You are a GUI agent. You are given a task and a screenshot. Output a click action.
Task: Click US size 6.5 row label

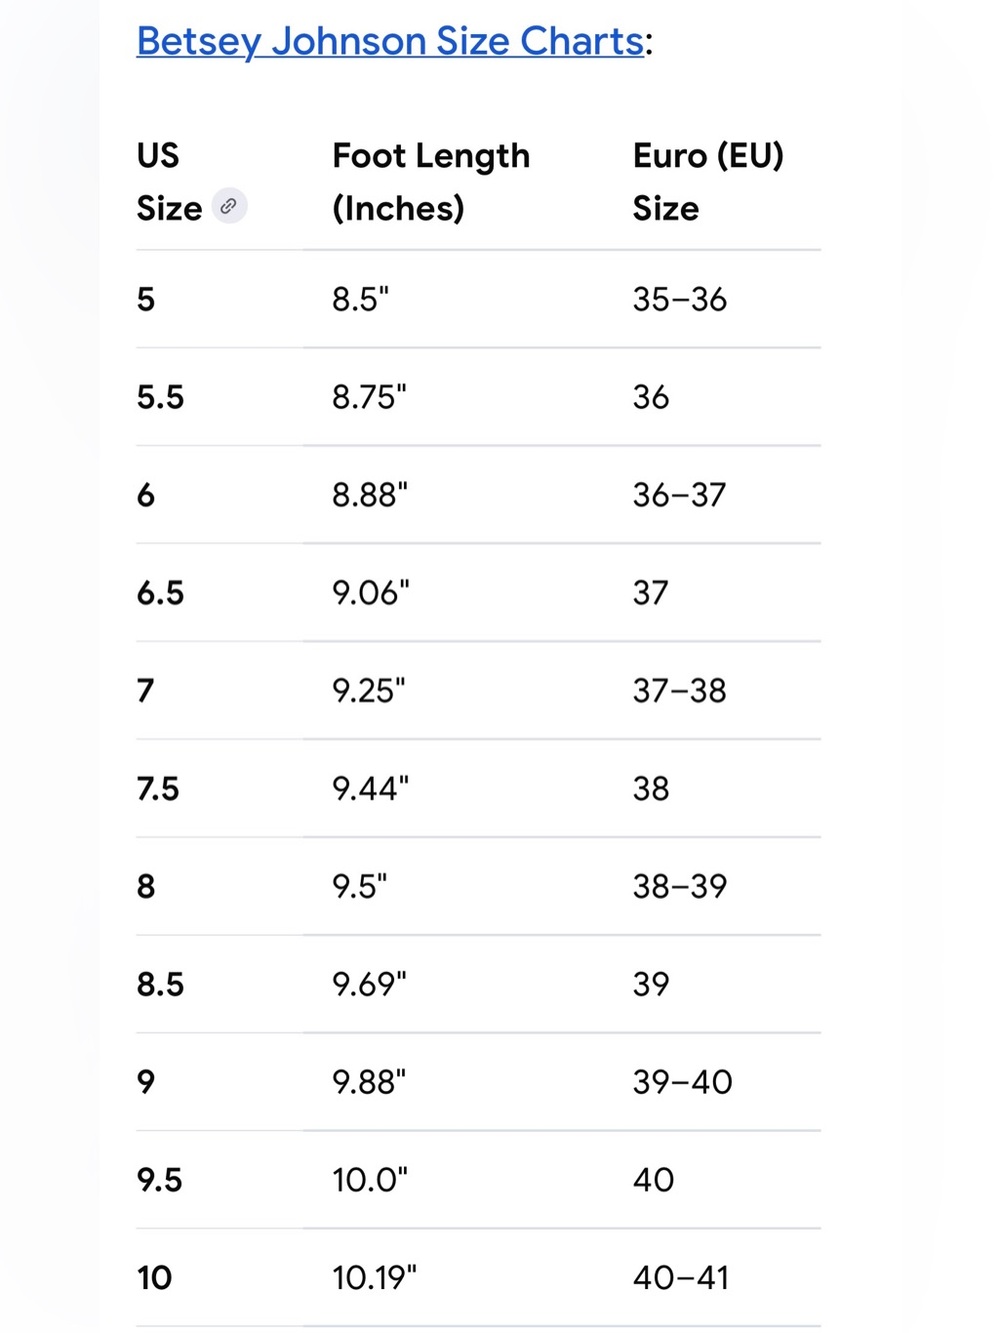tap(160, 593)
